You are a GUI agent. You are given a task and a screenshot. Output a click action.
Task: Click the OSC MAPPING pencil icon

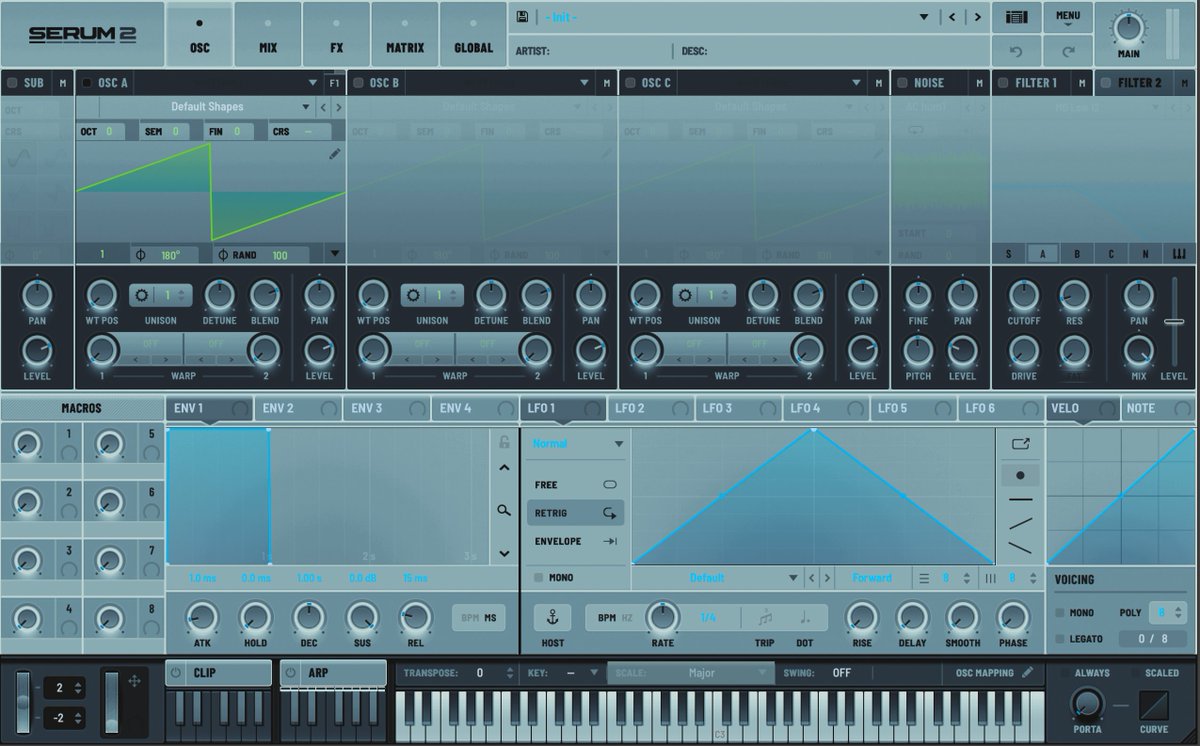(x=1027, y=673)
